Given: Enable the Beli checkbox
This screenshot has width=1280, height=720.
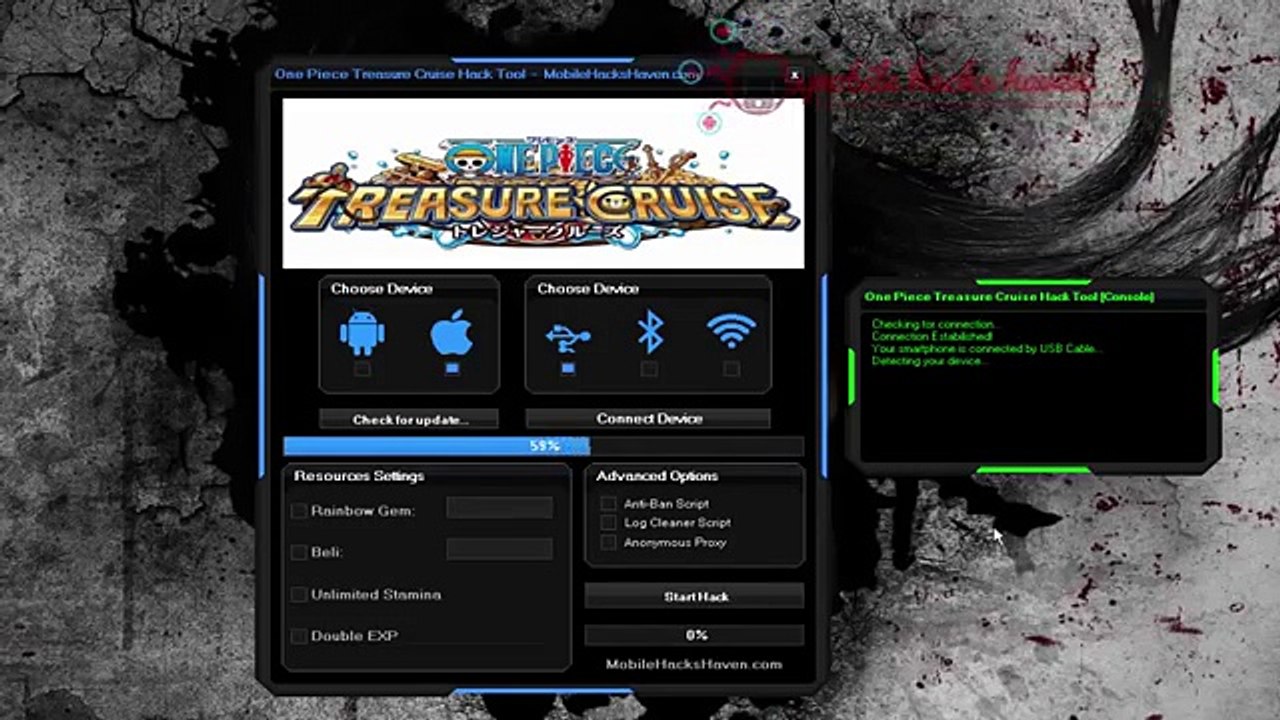Looking at the screenshot, I should (x=299, y=552).
